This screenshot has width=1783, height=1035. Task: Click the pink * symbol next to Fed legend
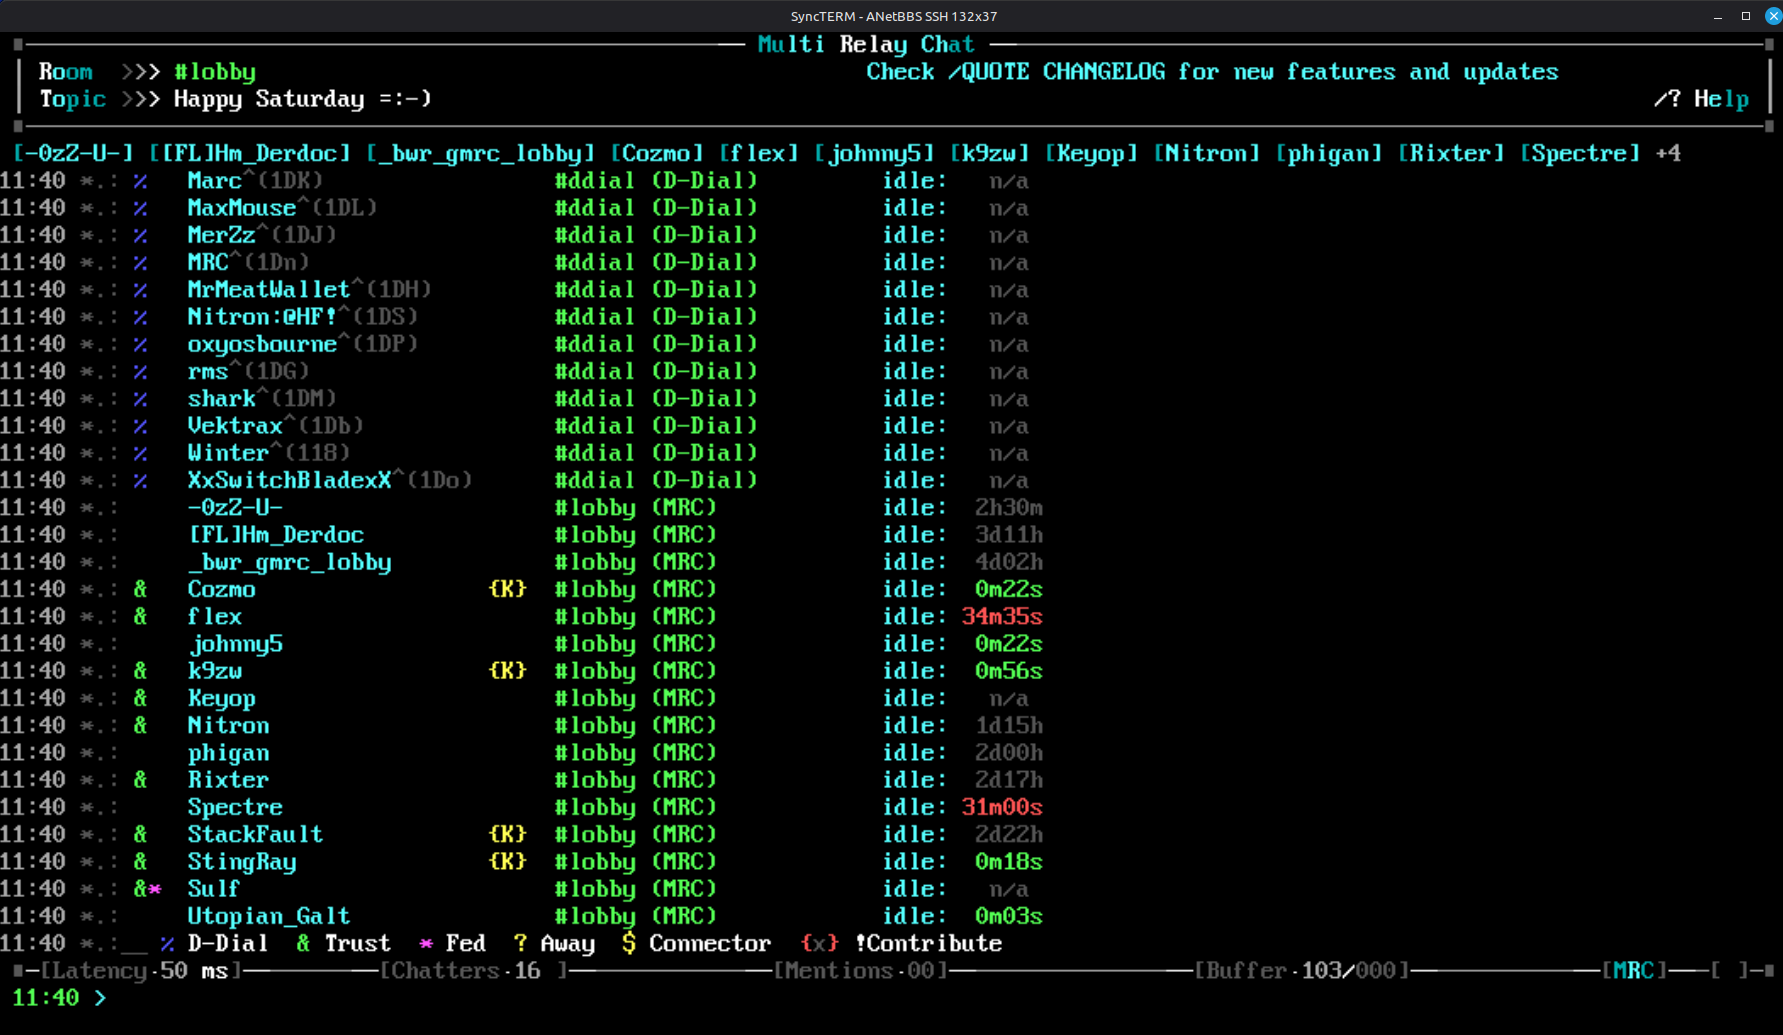pyautogui.click(x=426, y=943)
